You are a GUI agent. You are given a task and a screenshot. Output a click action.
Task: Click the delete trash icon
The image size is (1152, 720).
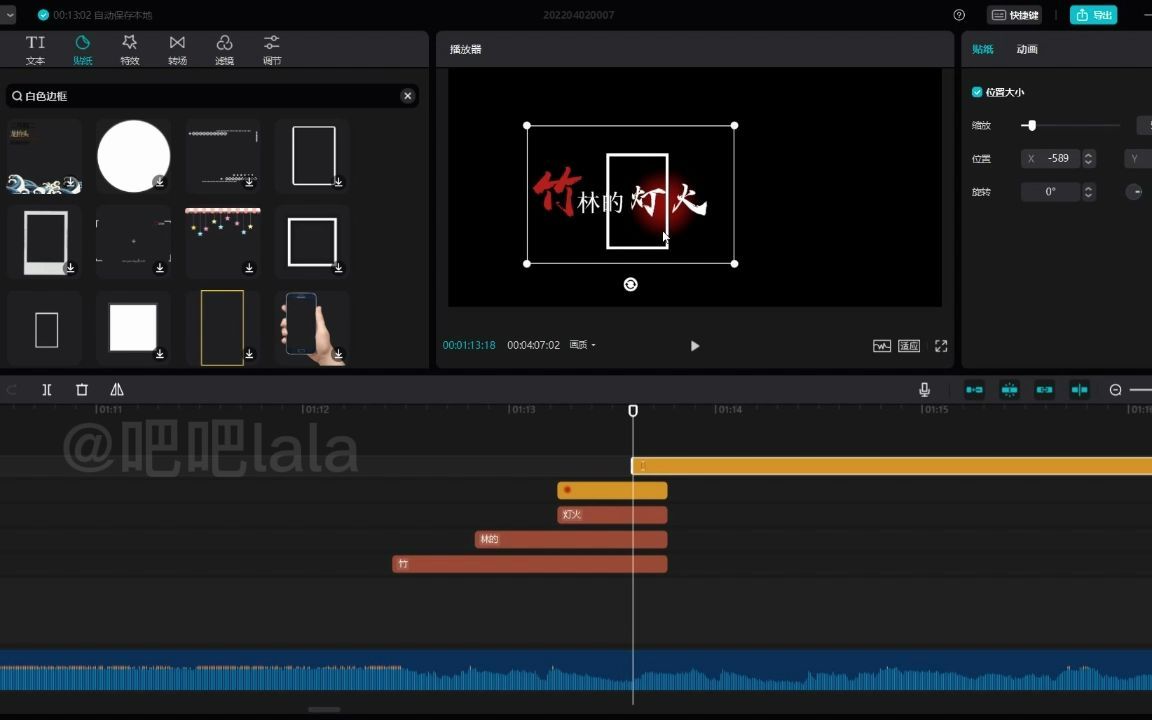(x=82, y=390)
